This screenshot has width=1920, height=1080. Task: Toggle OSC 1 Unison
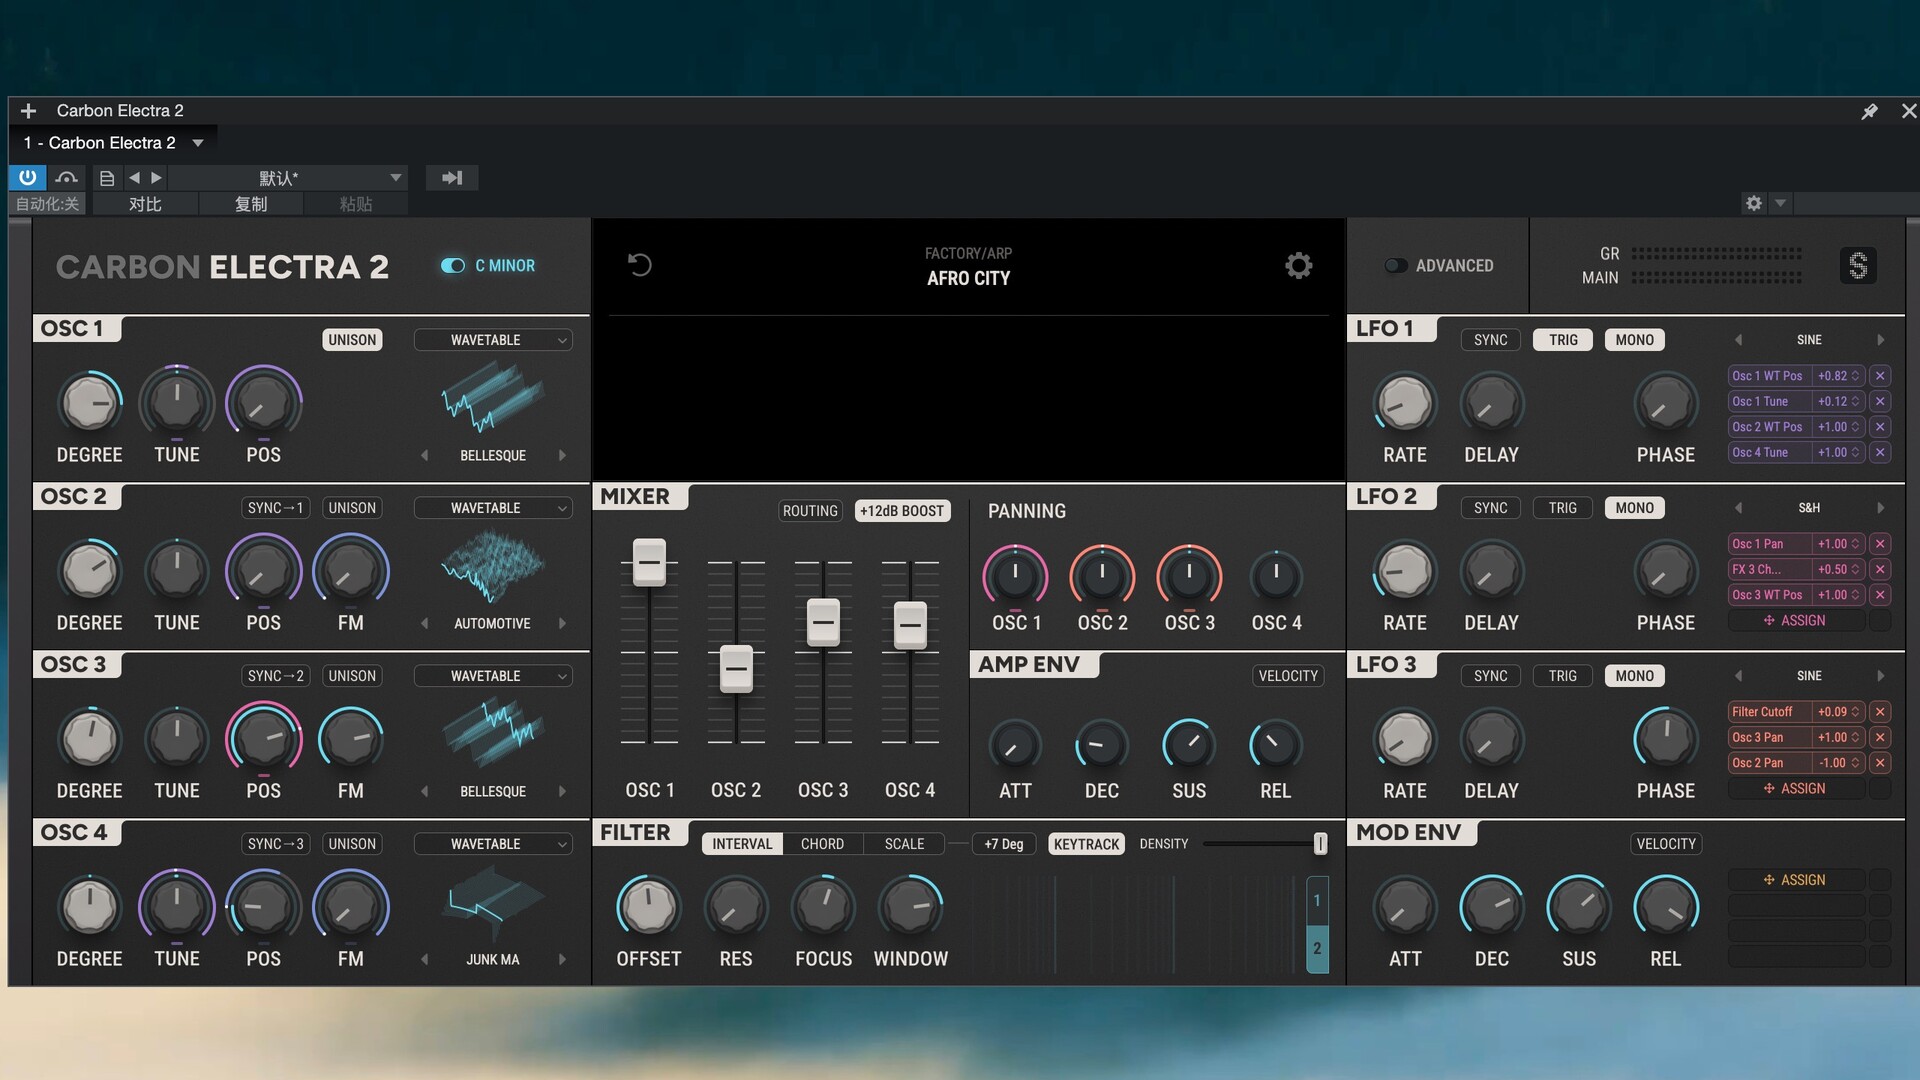(x=352, y=340)
